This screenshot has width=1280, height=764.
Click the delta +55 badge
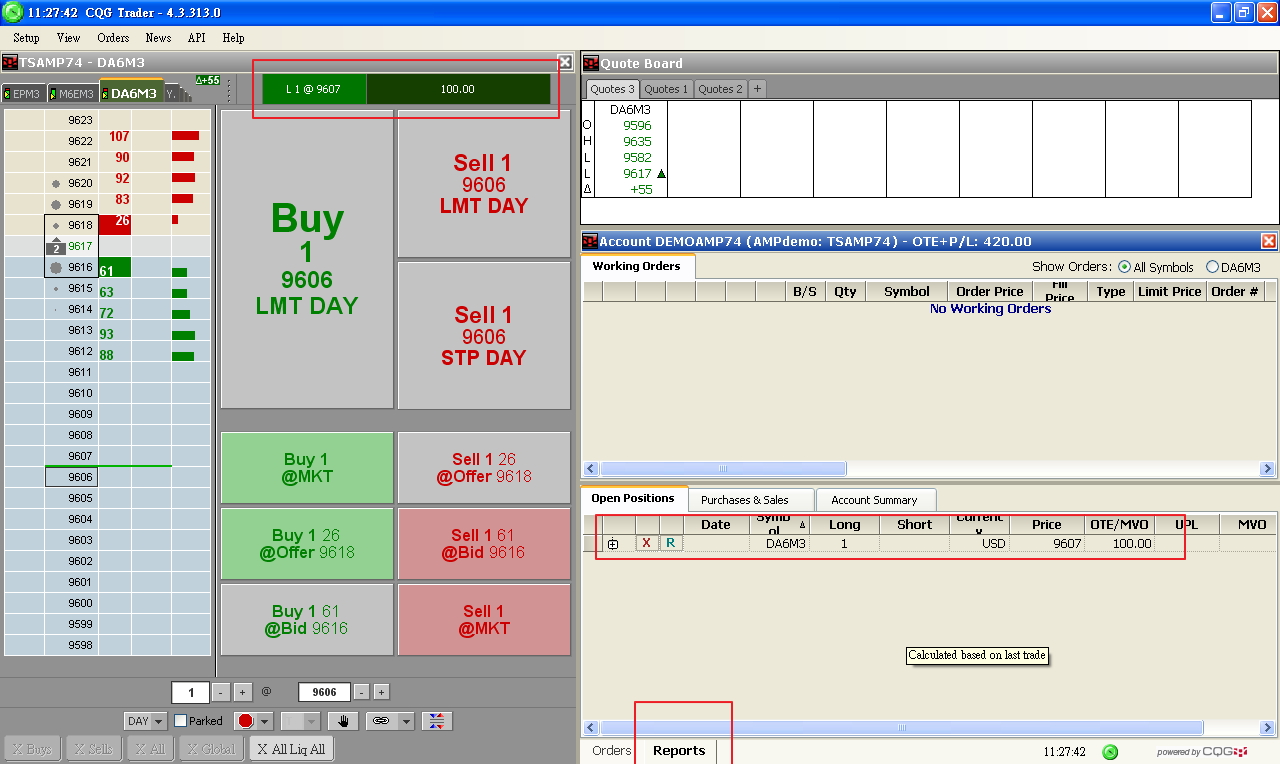207,80
